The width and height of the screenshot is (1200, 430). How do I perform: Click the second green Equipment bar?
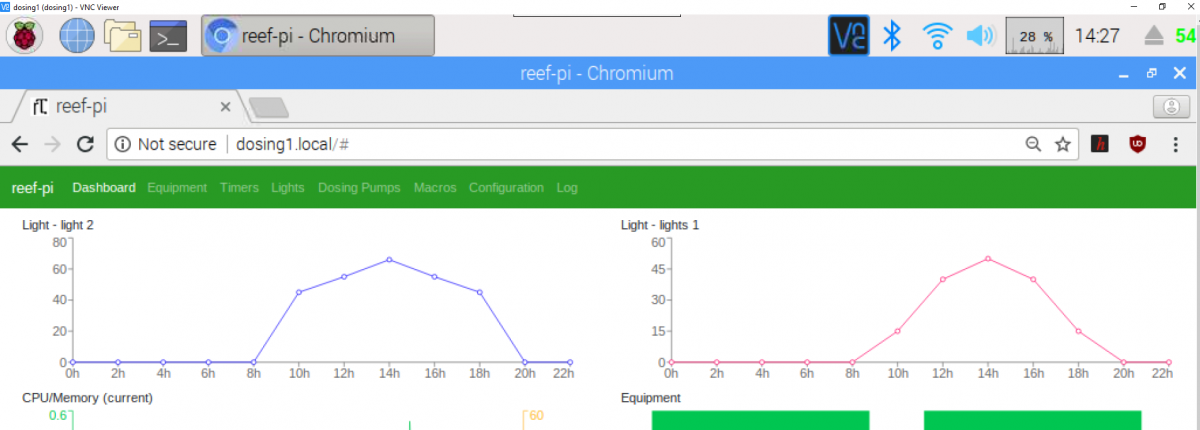(x=1032, y=420)
